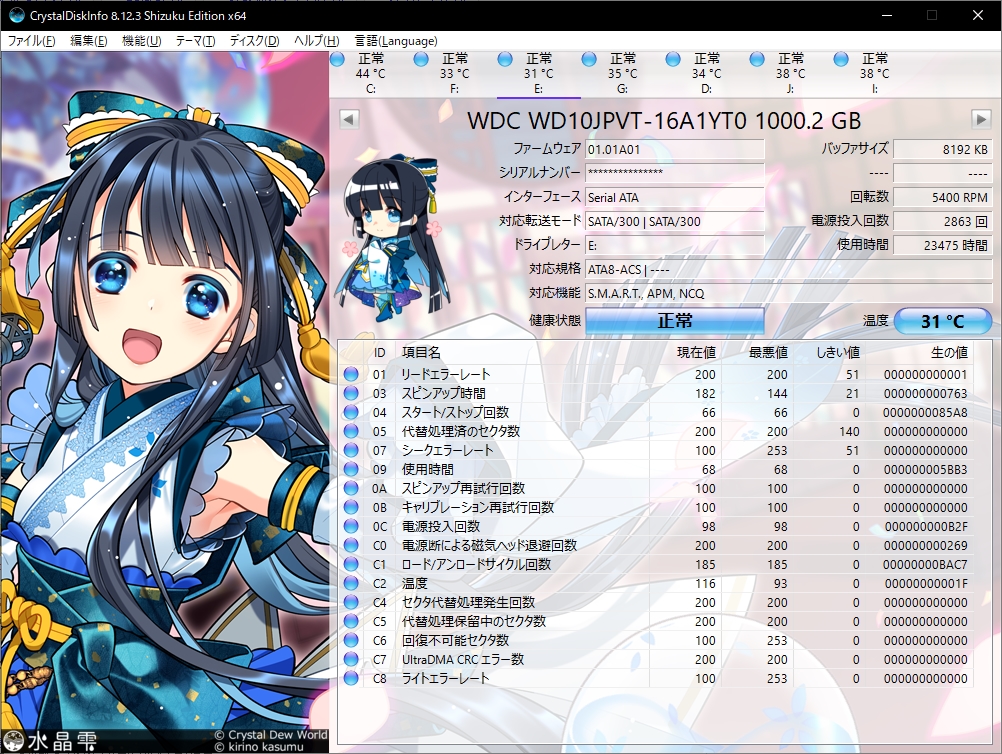The width and height of the screenshot is (1002, 754).
Task: Click the features field S.M.A.R.T., APM, NCQ
Action: [x=789, y=293]
